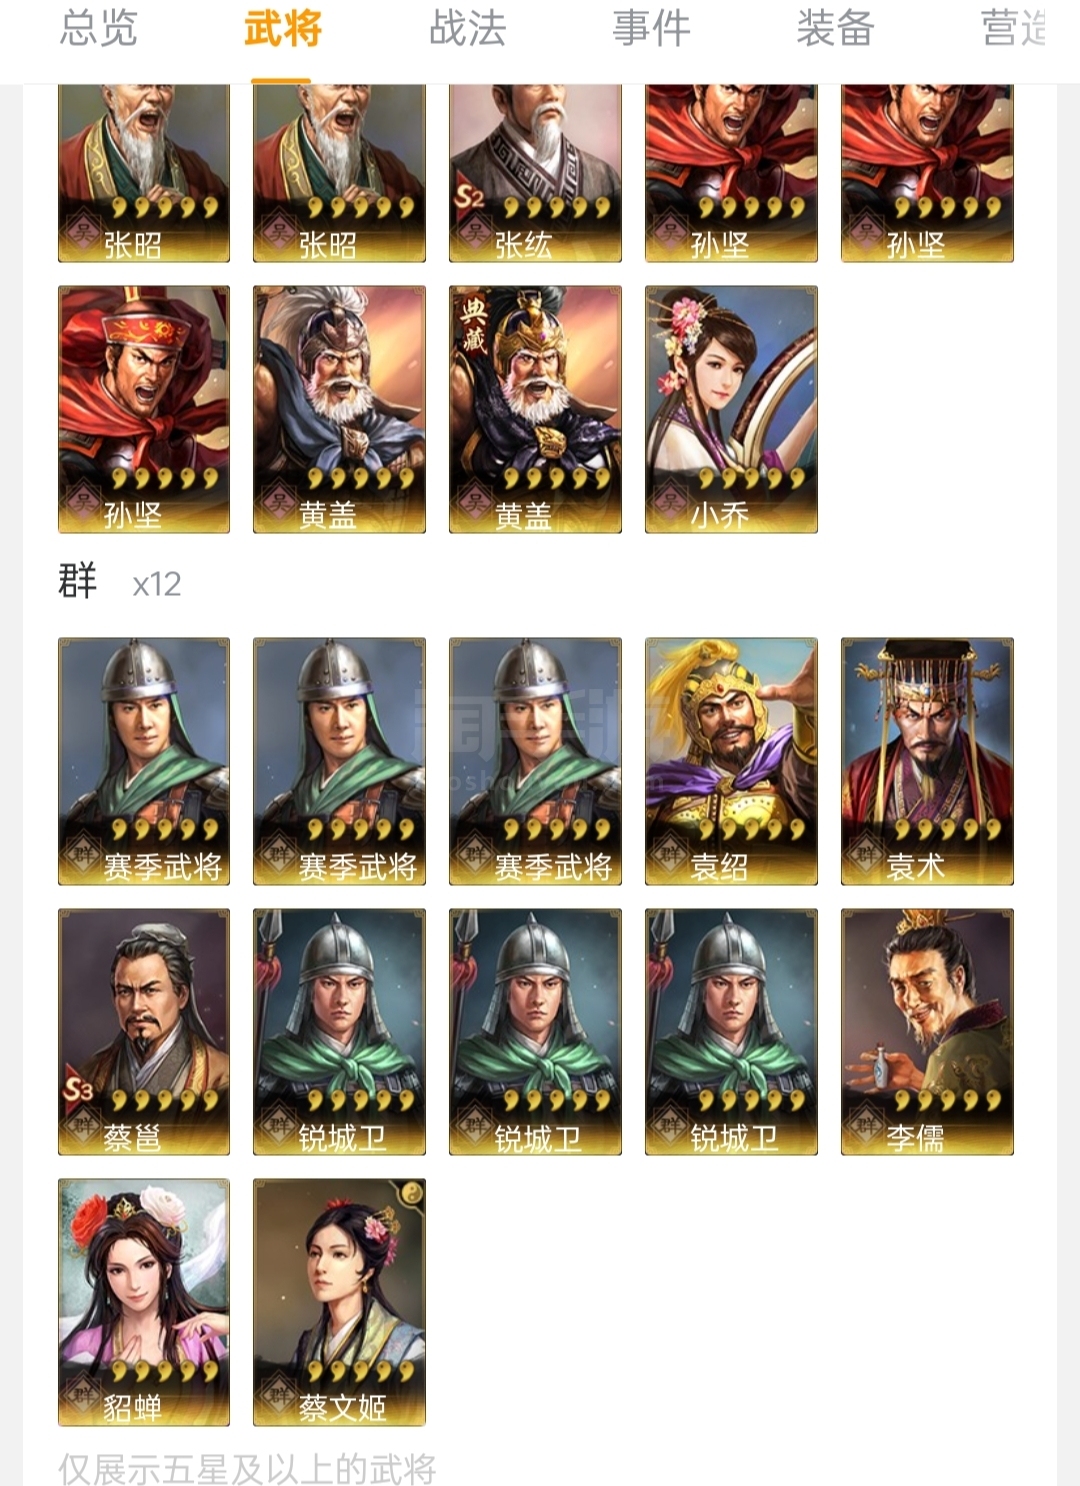Open the 袁绍 general card
1080x1486 pixels.
pos(731,761)
